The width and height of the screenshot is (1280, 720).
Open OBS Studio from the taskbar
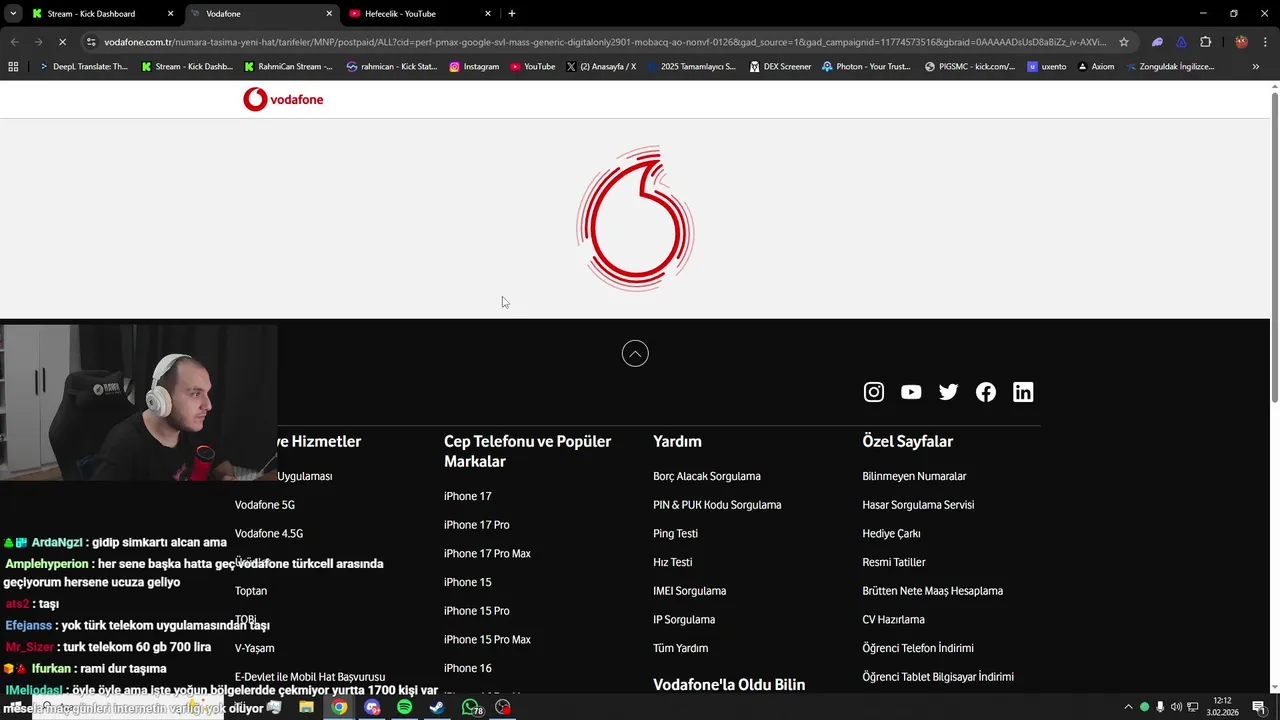click(503, 707)
